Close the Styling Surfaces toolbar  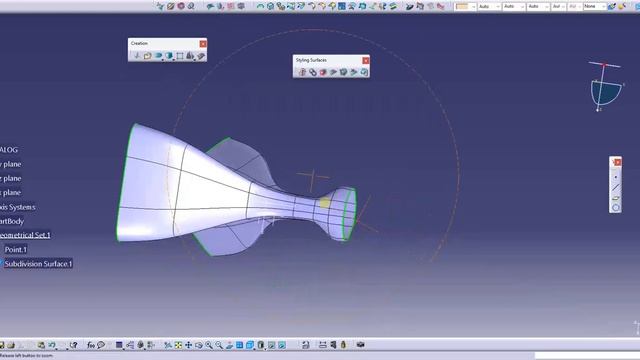point(366,60)
